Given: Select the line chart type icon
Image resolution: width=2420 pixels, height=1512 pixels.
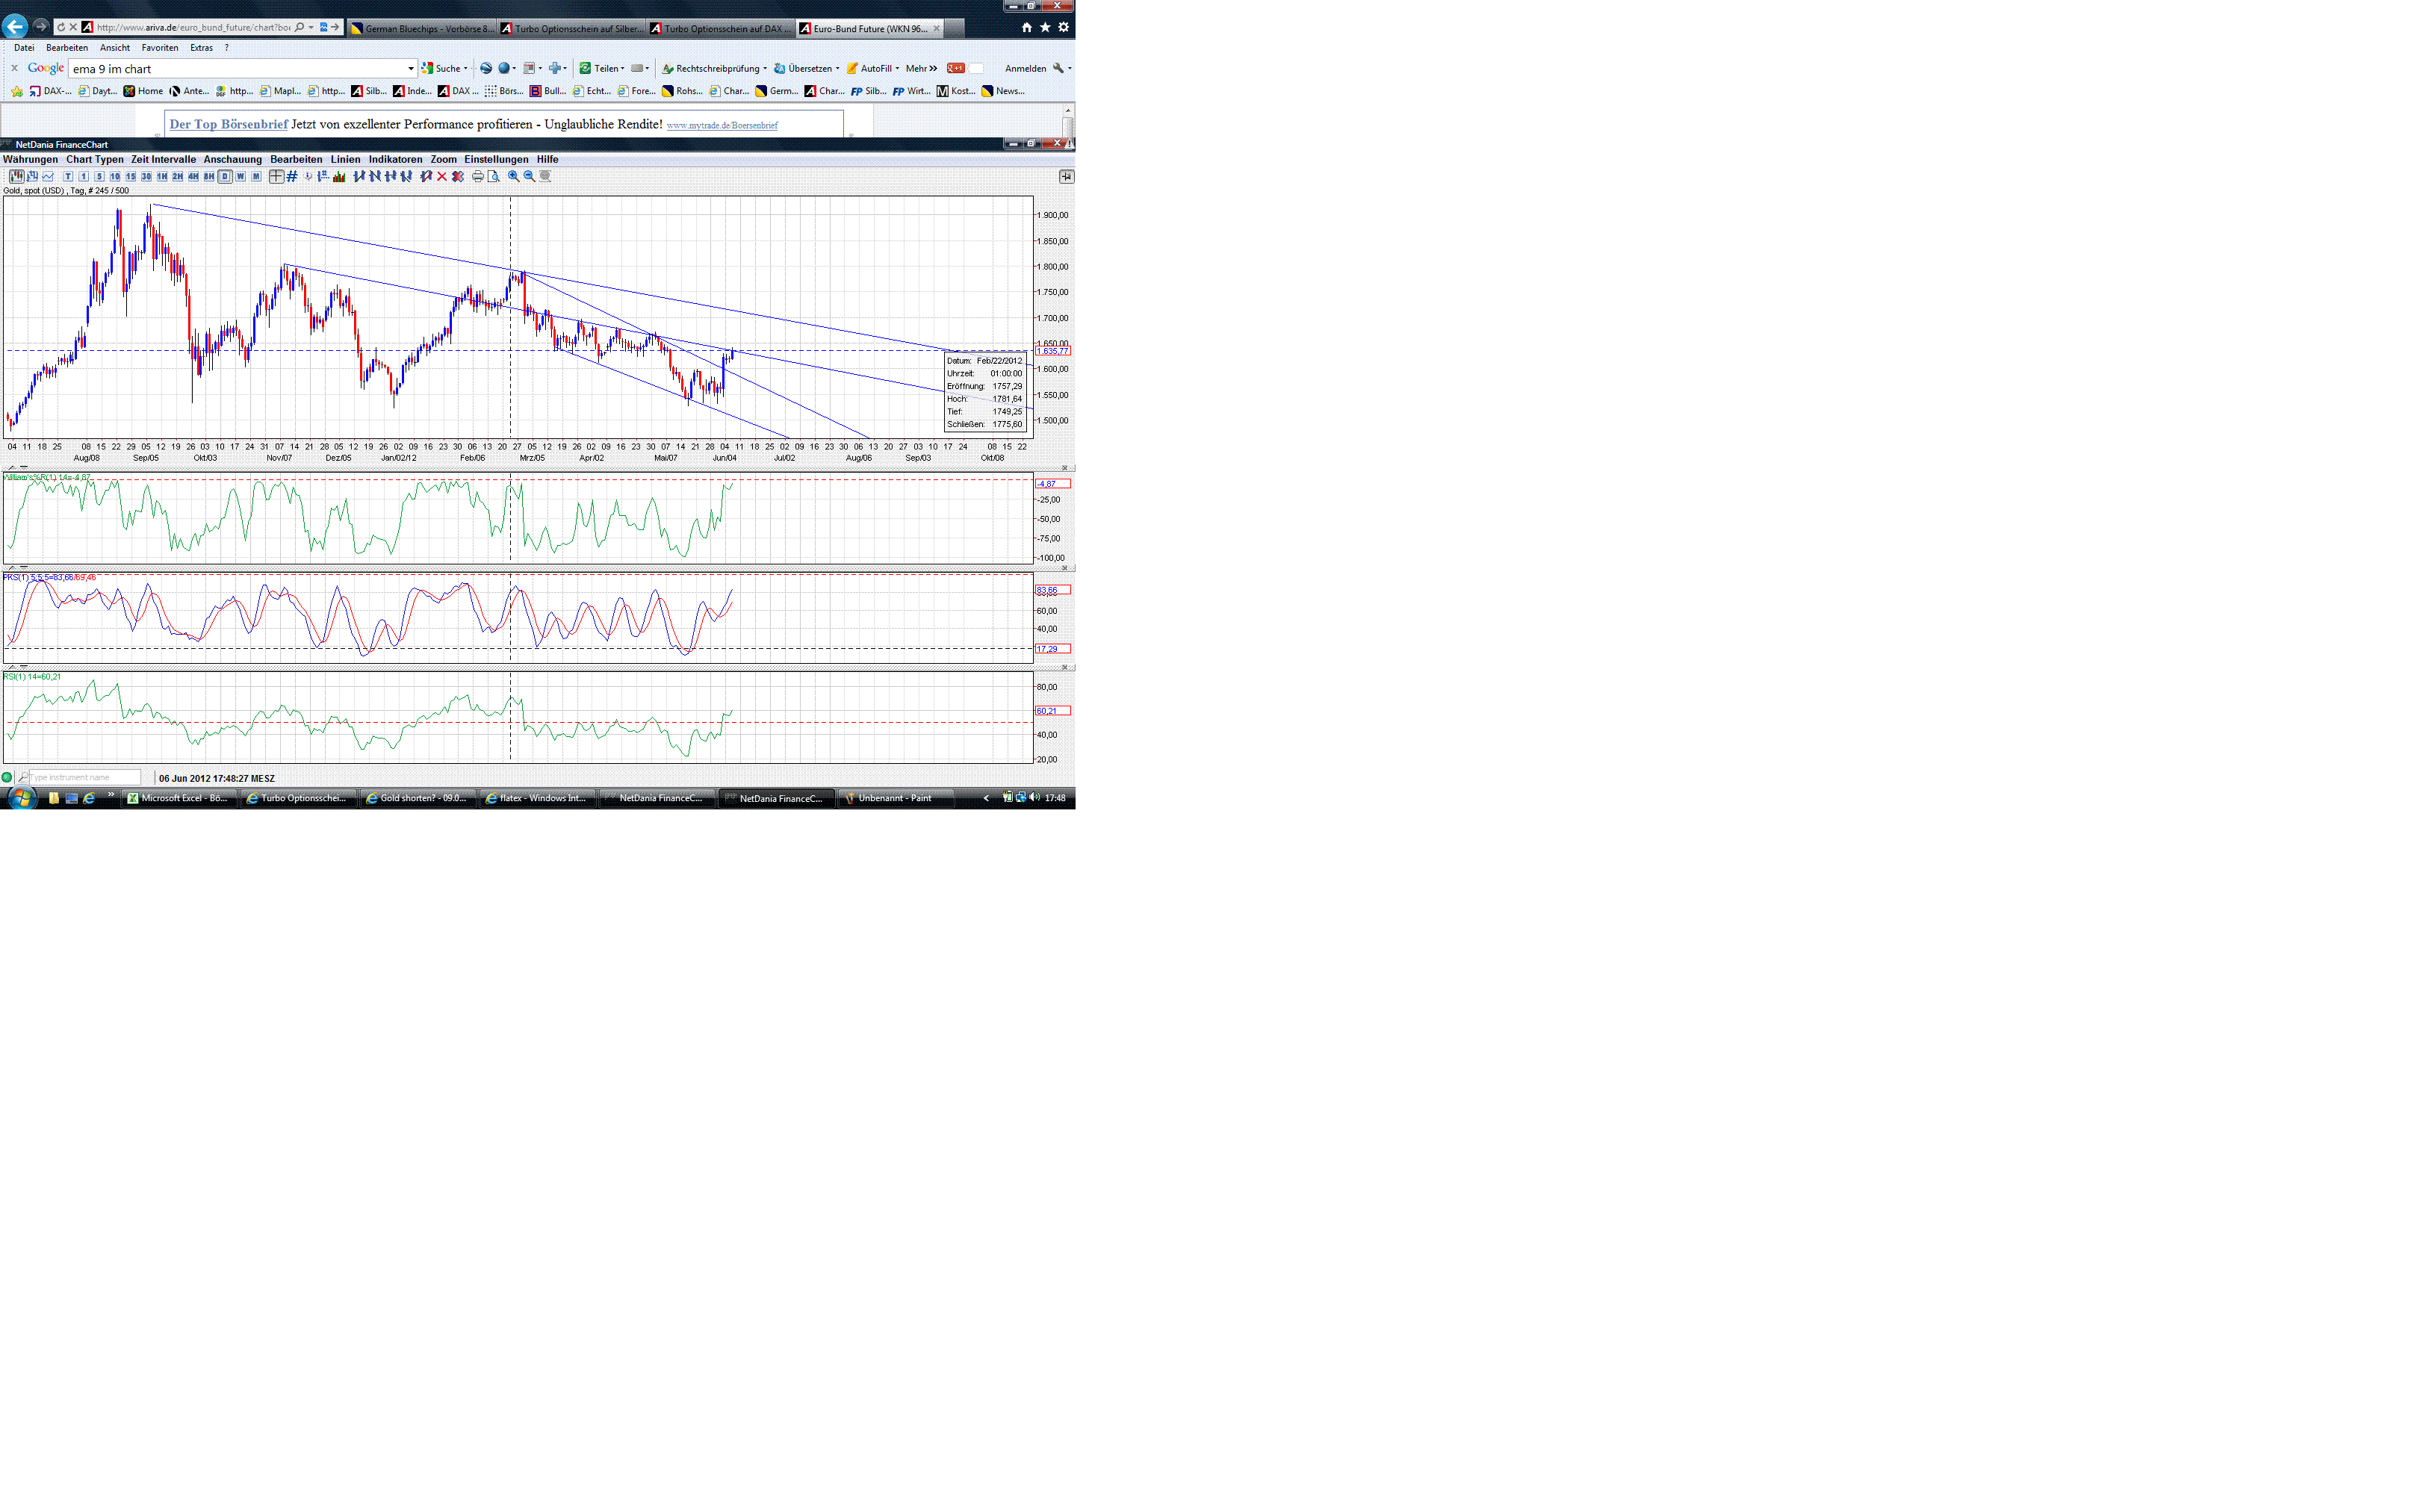Looking at the screenshot, I should coord(48,176).
